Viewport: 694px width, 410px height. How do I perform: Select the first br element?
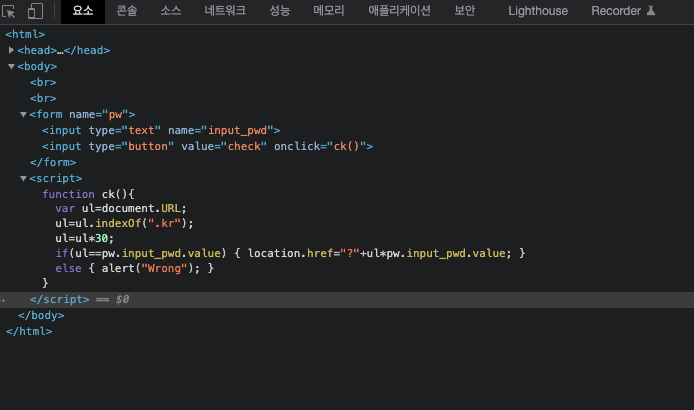point(43,82)
